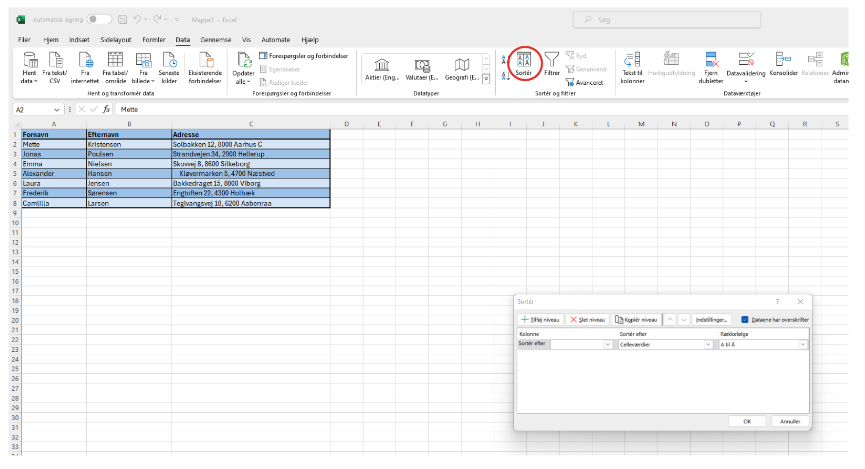
Task: Open Indstillinger in Sortér dialog
Action: [x=711, y=319]
